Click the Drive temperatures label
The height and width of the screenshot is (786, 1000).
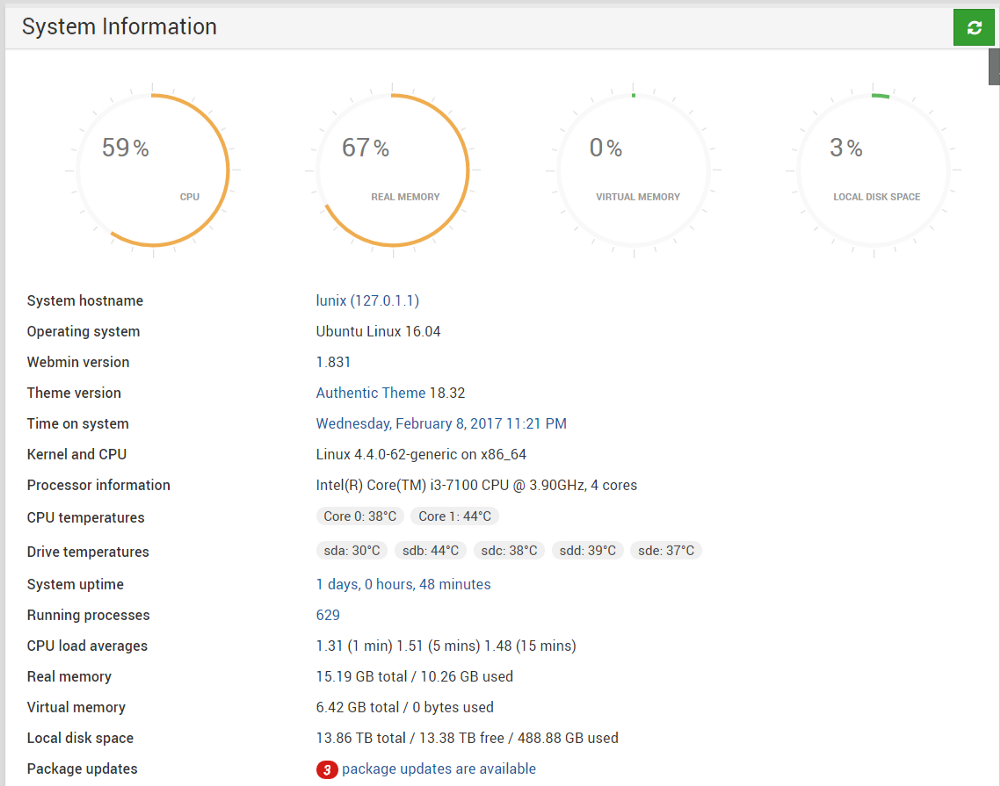[x=88, y=552]
